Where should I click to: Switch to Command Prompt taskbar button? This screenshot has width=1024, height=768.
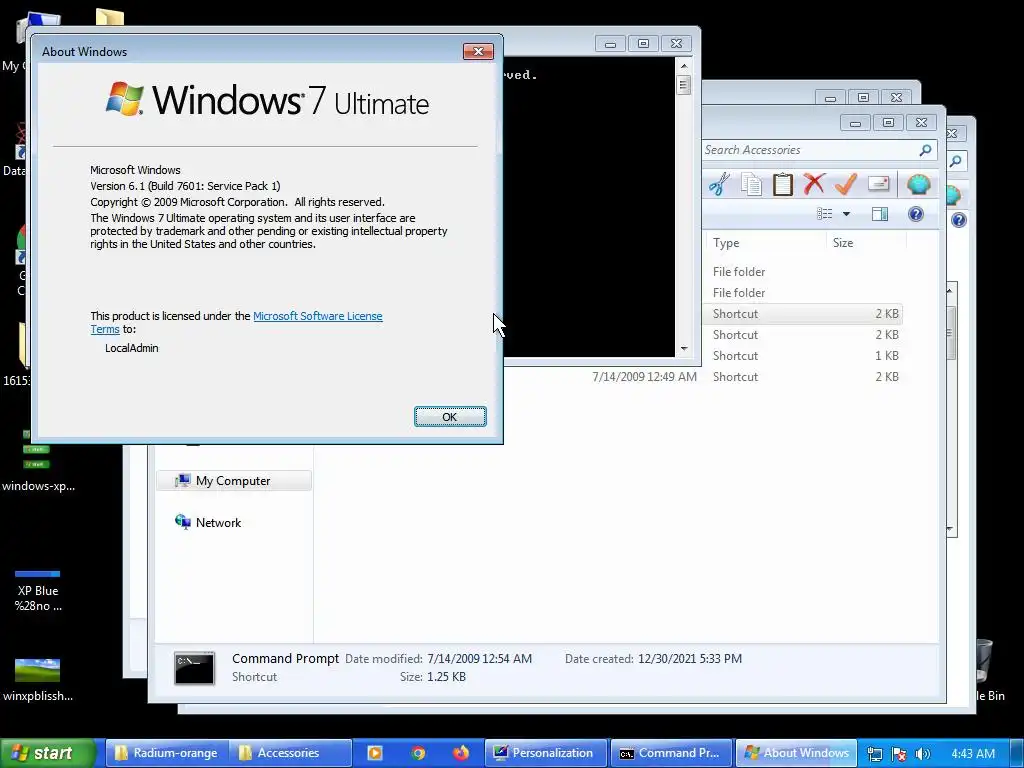click(671, 753)
